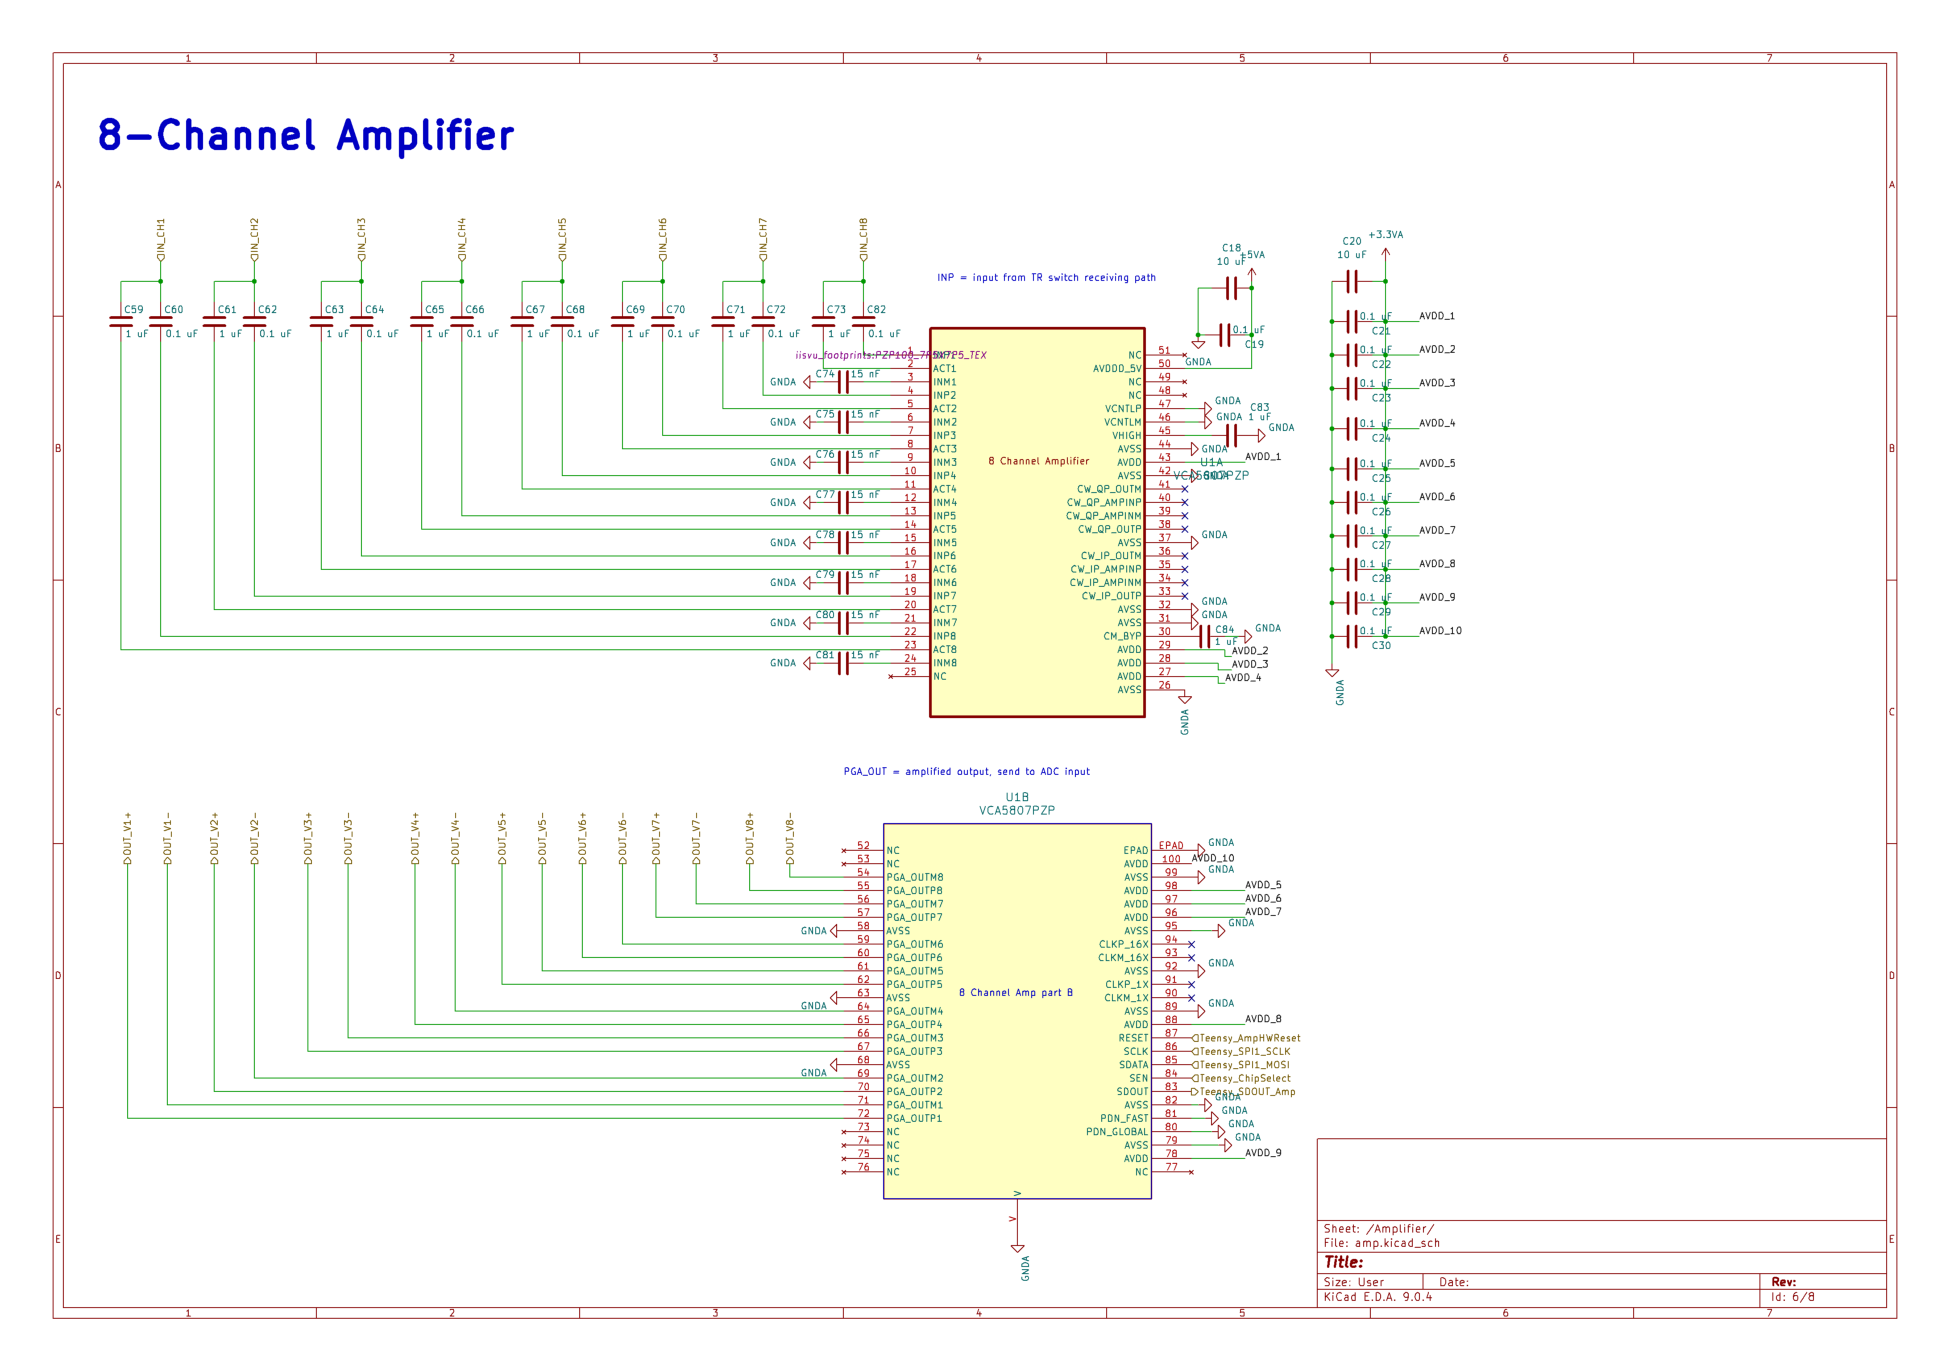1950x1371 pixels.
Task: Click the PDN_GLOBAL pin name
Action: tap(1118, 1133)
